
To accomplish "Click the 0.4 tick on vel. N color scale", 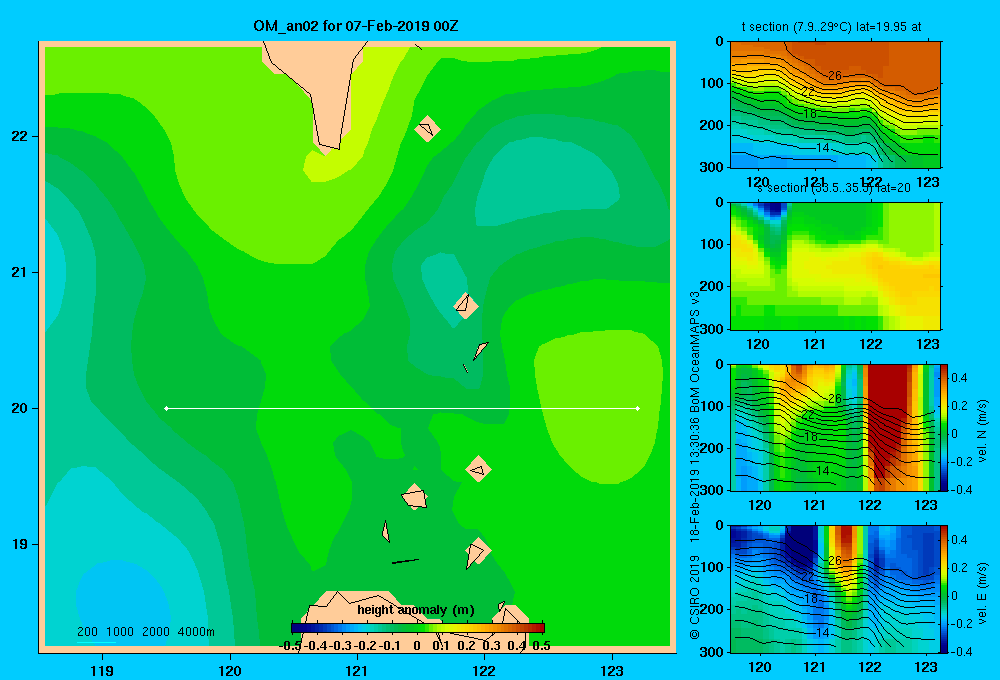I will pyautogui.click(x=959, y=378).
